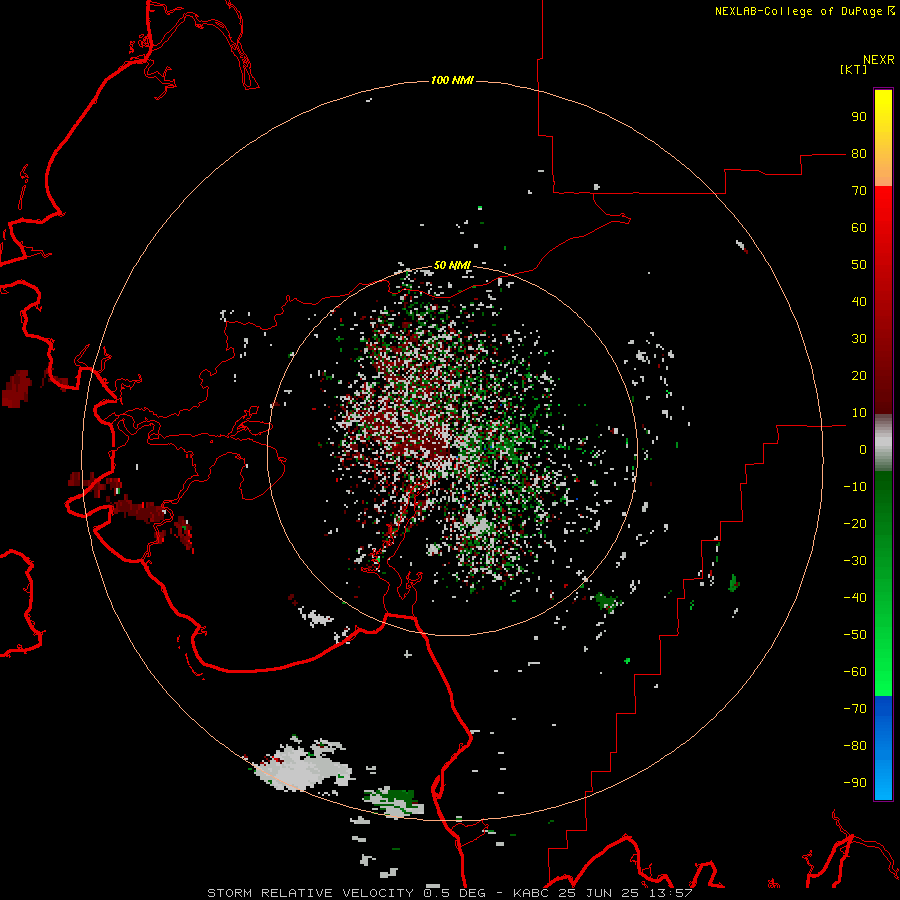Click the large gray echo patch near the southern ring
900x900 pixels.
click(x=301, y=766)
